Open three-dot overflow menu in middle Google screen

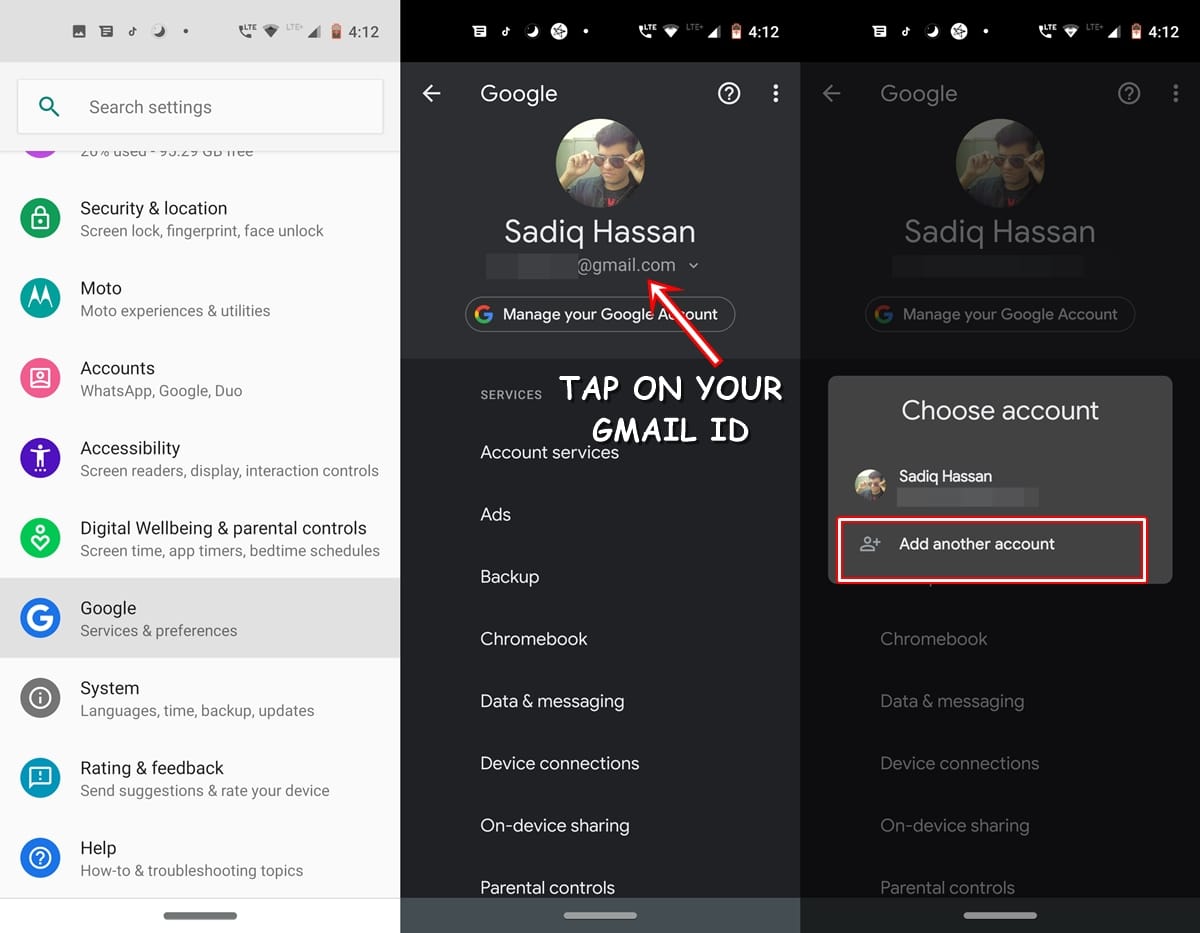tap(775, 93)
